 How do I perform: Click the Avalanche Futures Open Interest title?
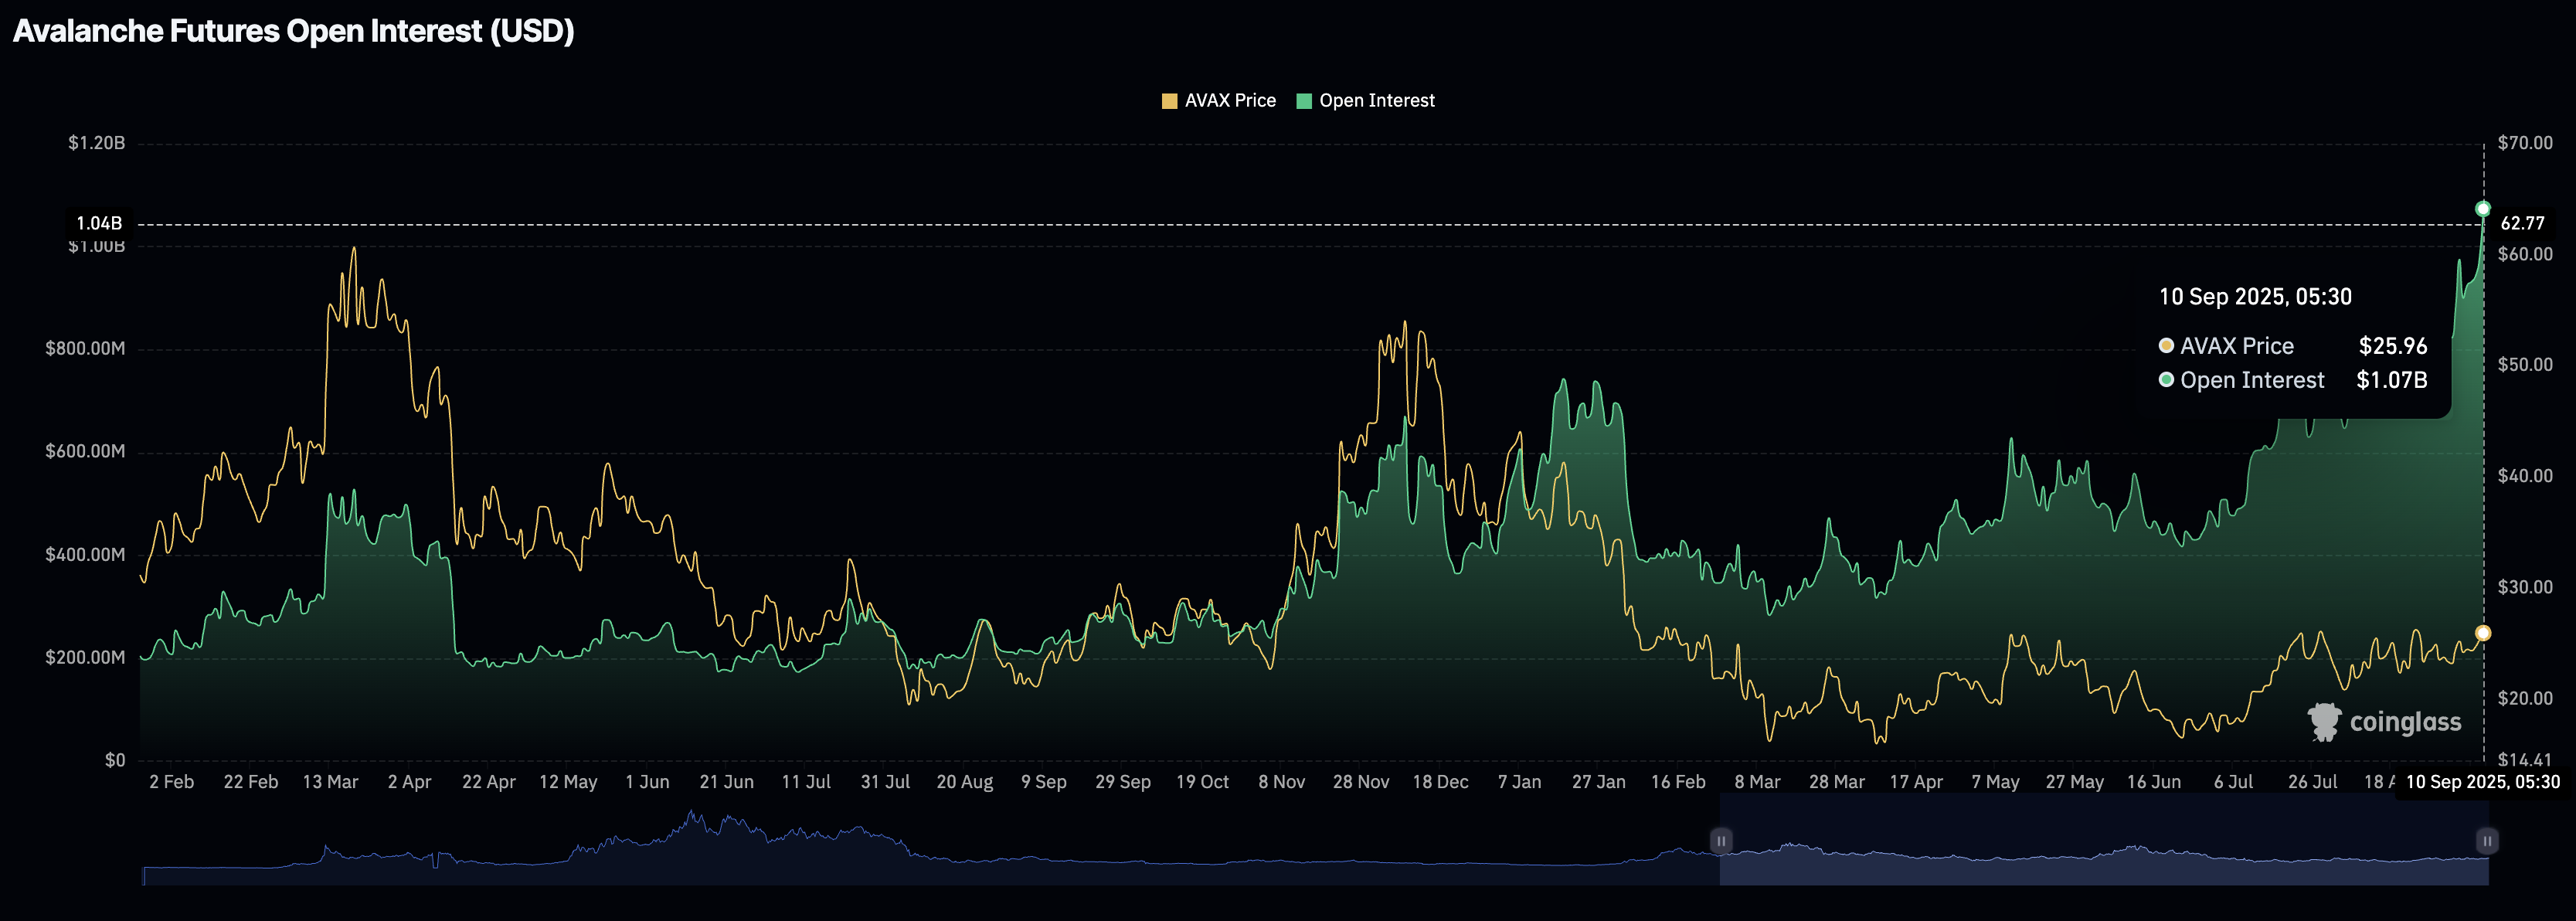(293, 31)
